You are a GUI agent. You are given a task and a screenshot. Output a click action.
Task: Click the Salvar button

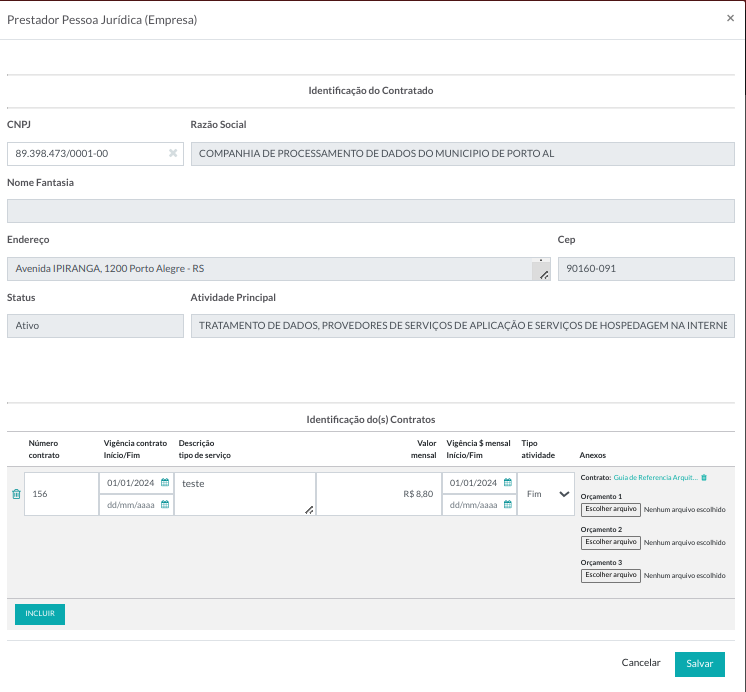point(699,664)
